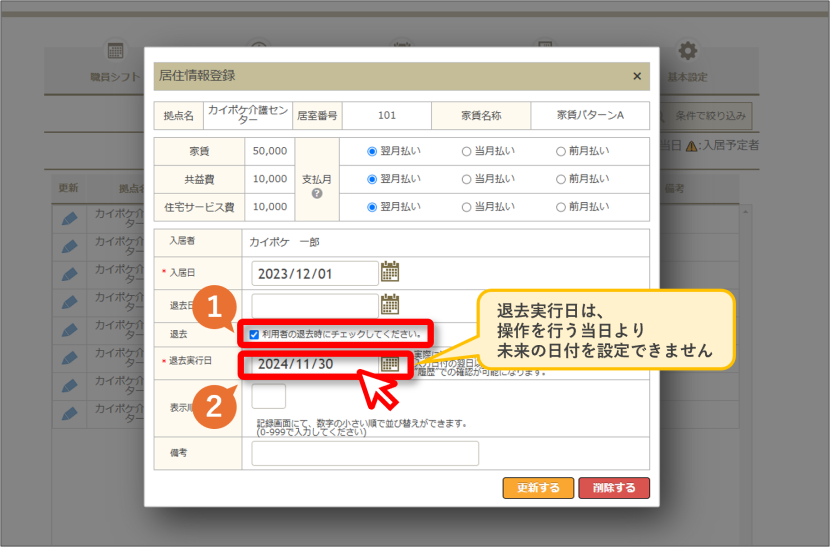
Task: Click the 支払月 help question-mark icon
Action: (317, 194)
